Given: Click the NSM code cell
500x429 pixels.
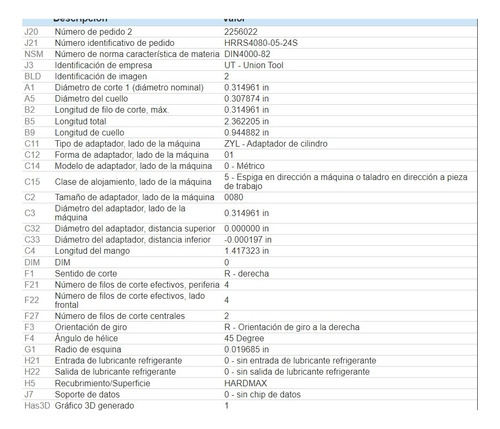Looking at the screenshot, I should click(34, 54).
